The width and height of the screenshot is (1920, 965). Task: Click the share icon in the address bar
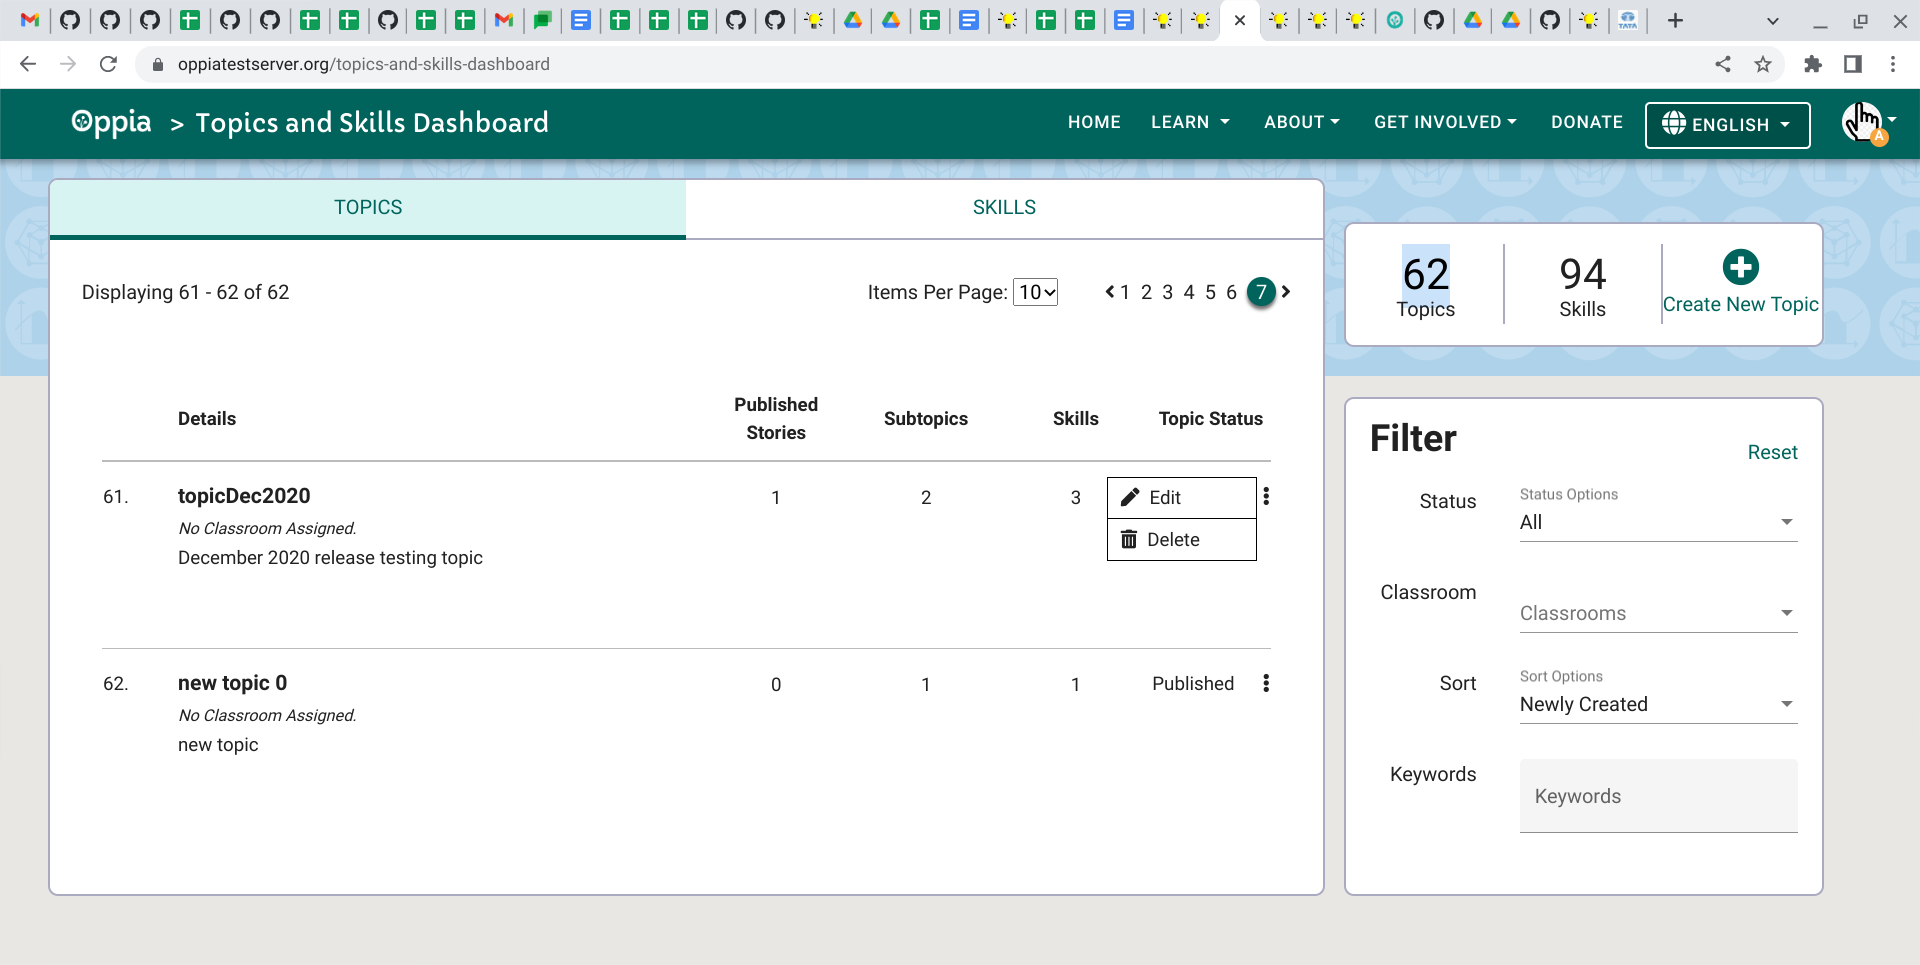coord(1723,64)
